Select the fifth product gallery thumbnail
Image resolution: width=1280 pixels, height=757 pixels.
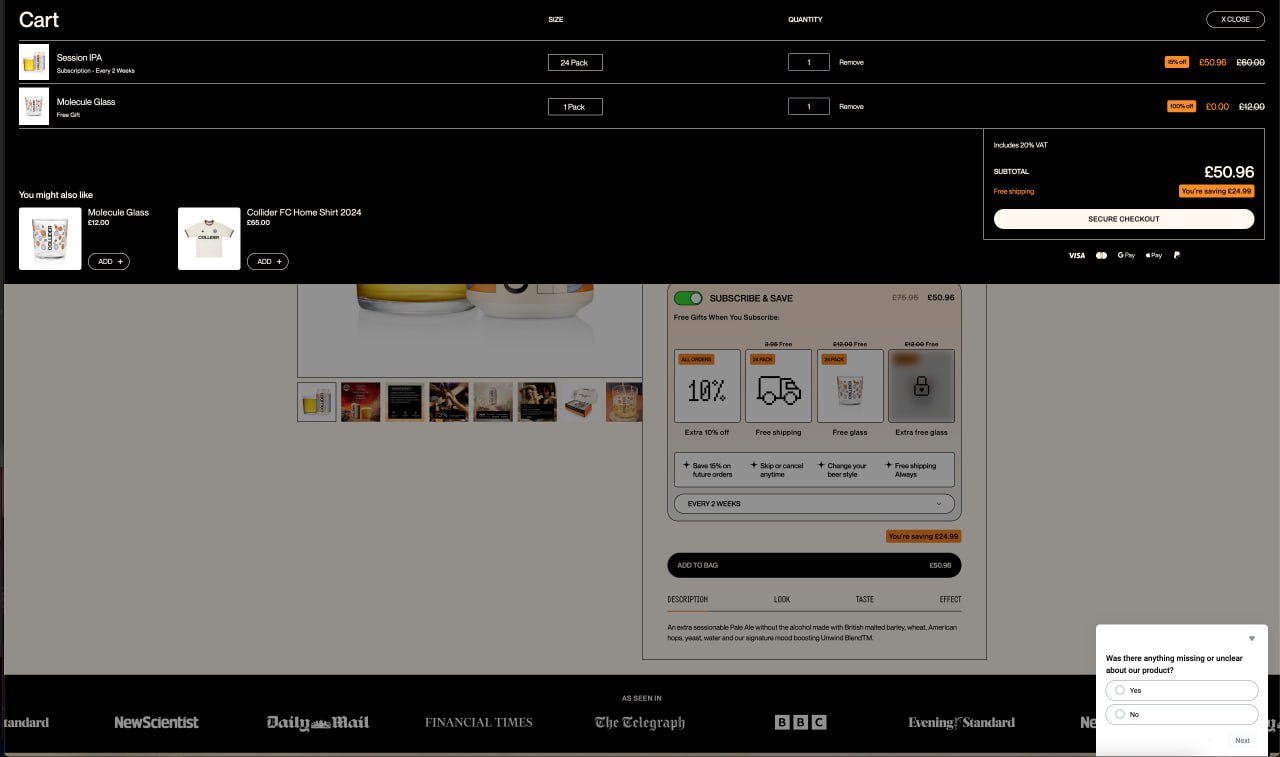(493, 402)
